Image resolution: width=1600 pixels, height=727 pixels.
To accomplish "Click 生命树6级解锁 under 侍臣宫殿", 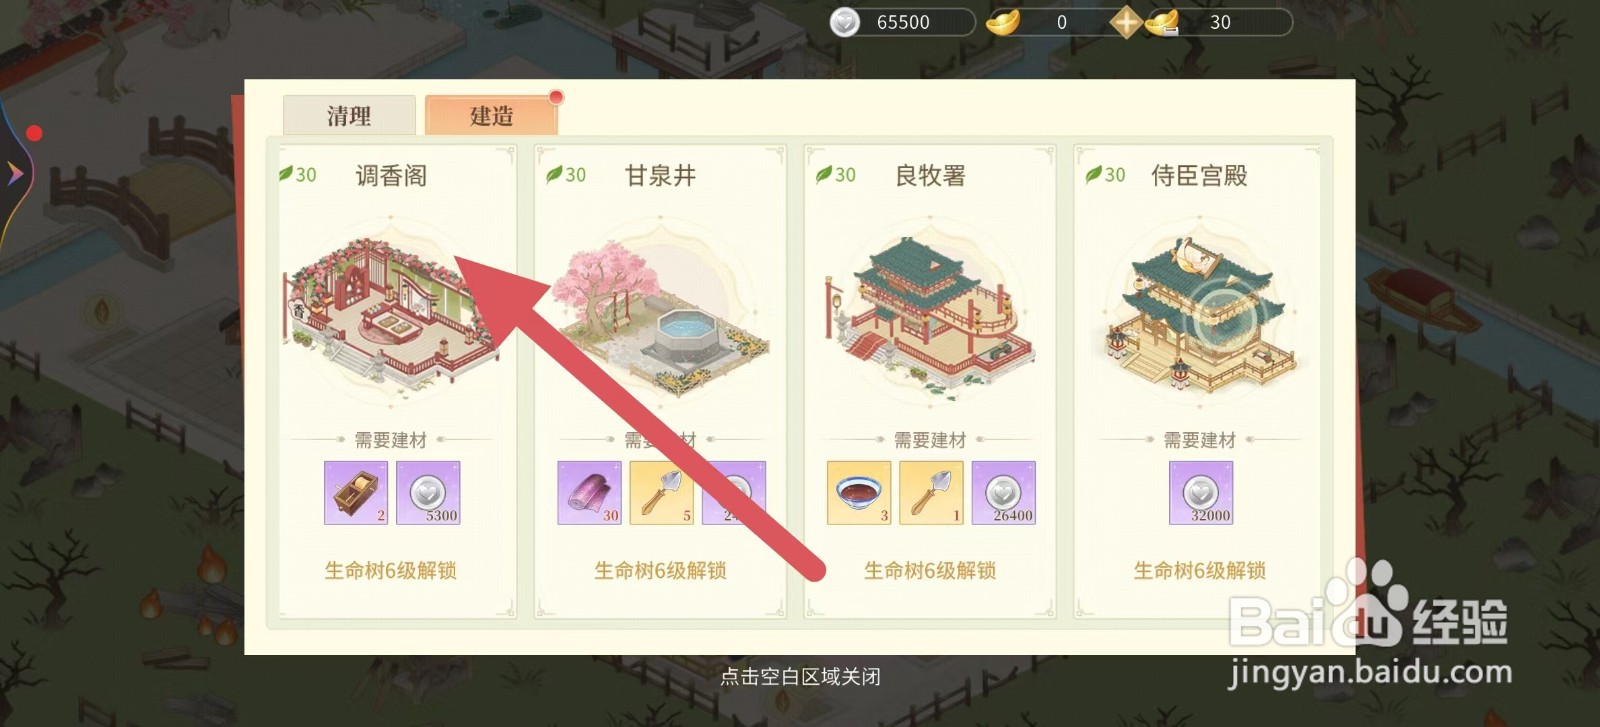I will pos(1200,570).
